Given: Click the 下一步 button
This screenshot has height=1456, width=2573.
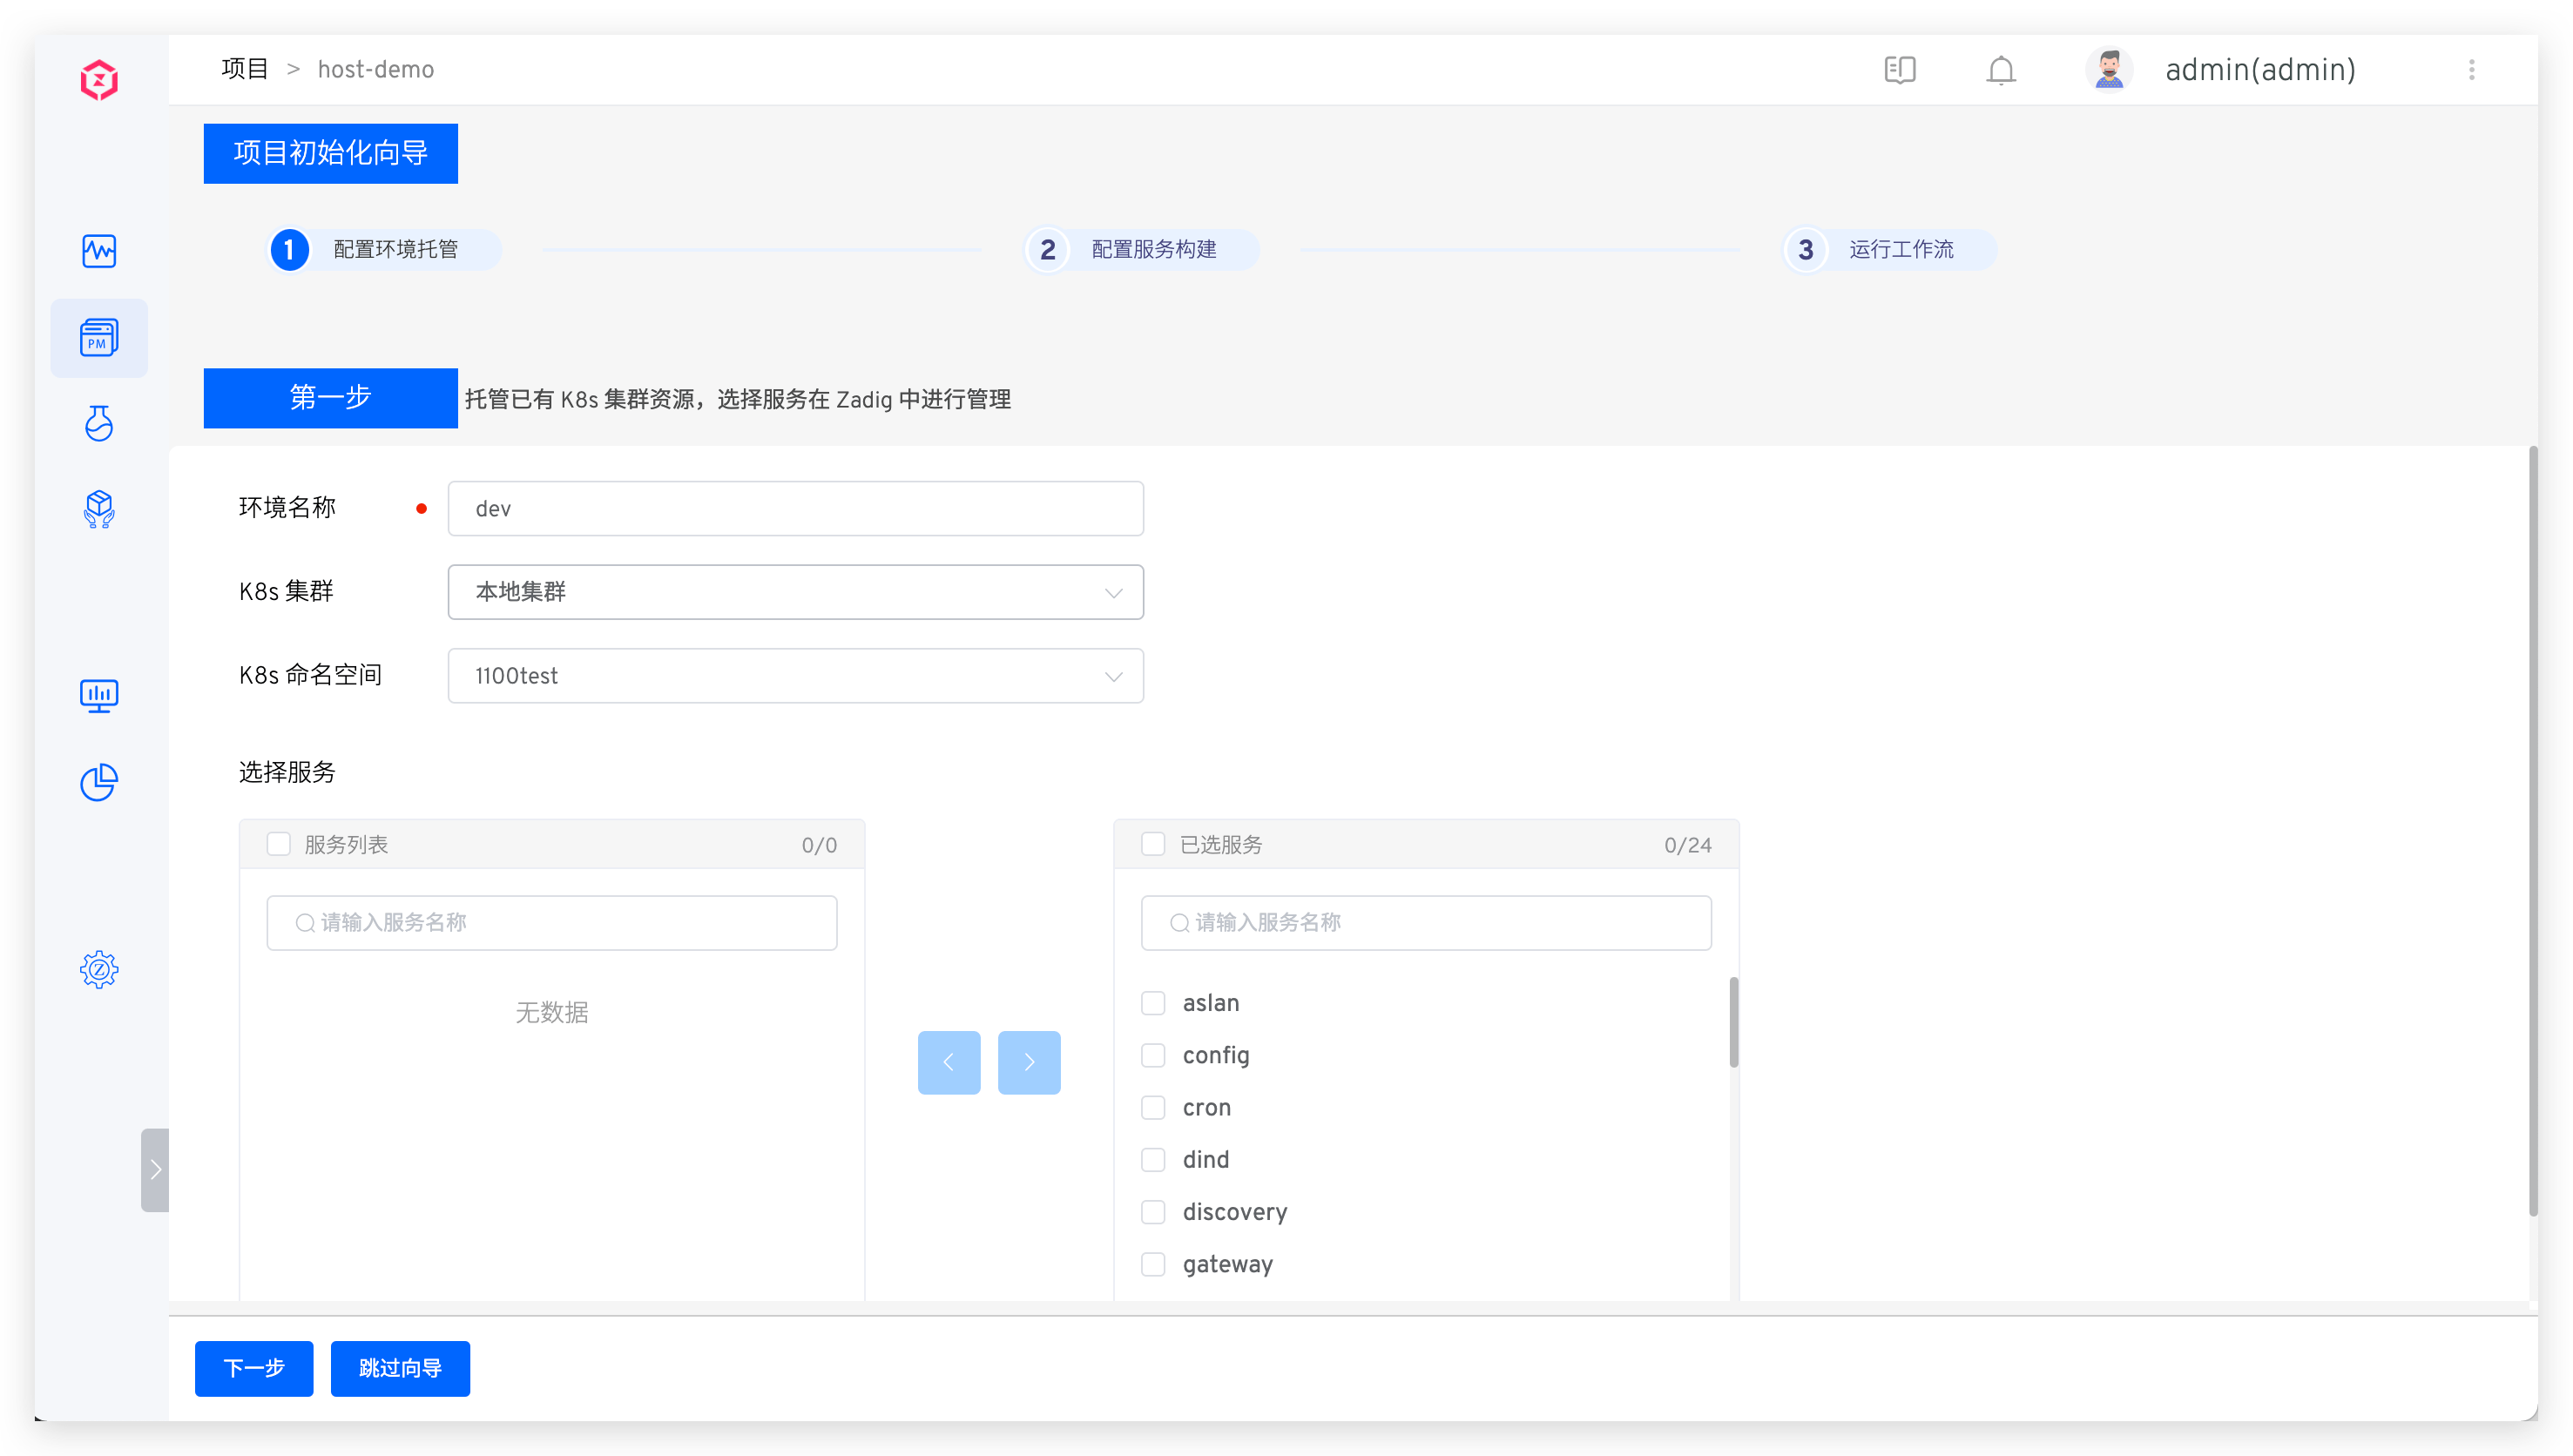Looking at the screenshot, I should (x=254, y=1368).
